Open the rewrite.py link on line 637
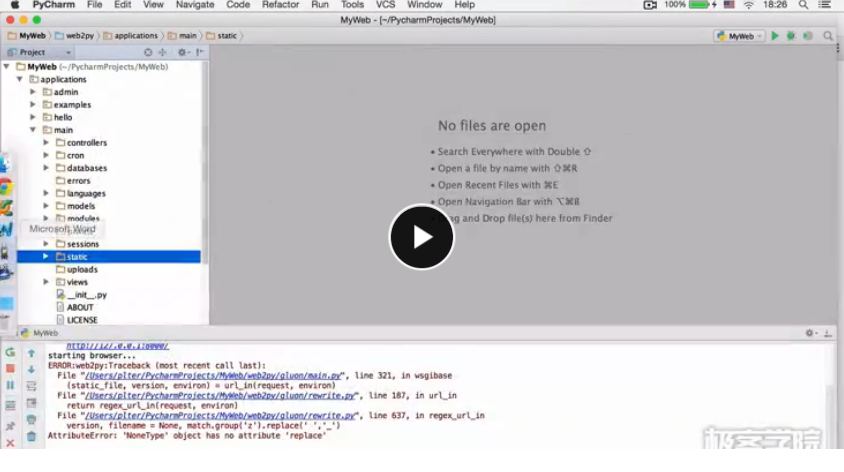Screen dimensions: 844x472 tap(221, 415)
